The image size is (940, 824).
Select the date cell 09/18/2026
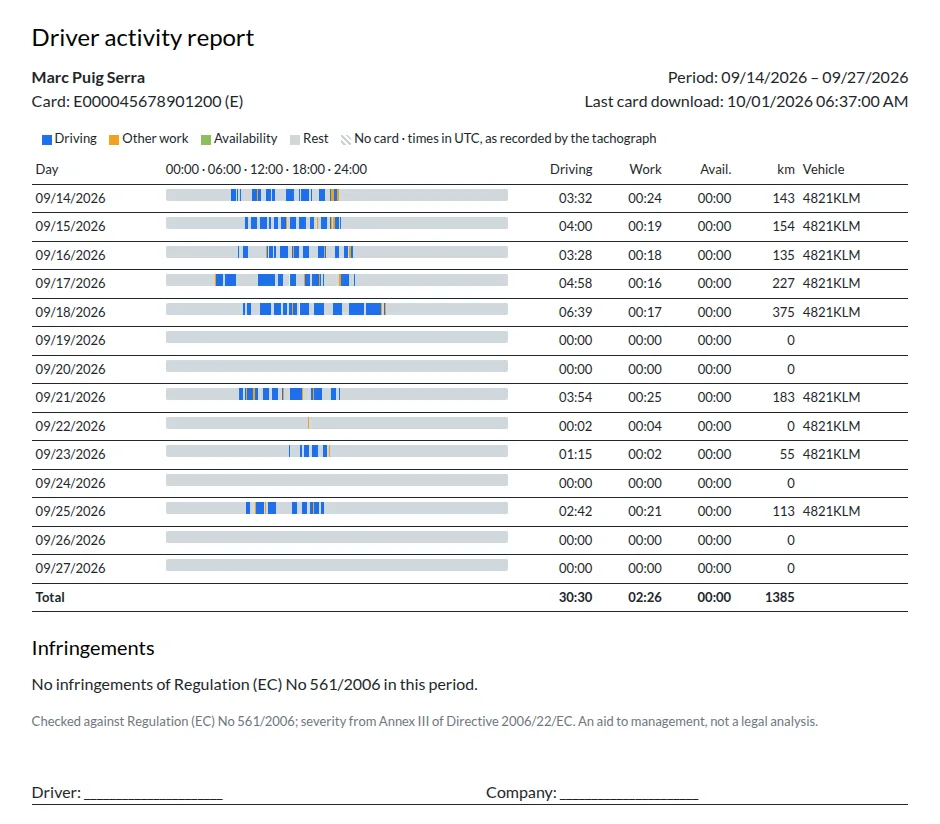pyautogui.click(x=70, y=312)
